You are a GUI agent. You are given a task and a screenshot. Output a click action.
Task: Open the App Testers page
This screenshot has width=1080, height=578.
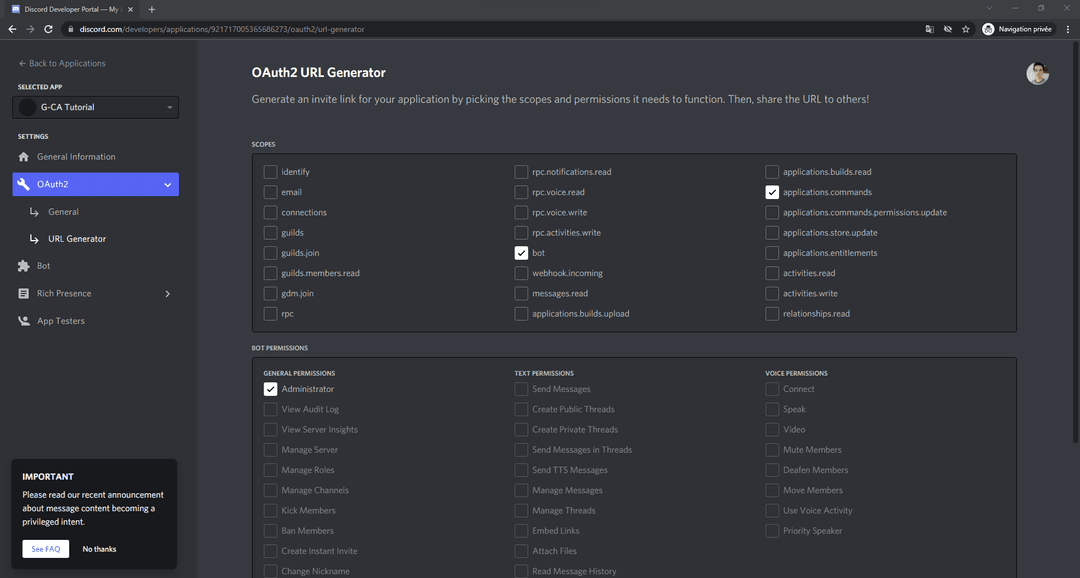tap(61, 321)
